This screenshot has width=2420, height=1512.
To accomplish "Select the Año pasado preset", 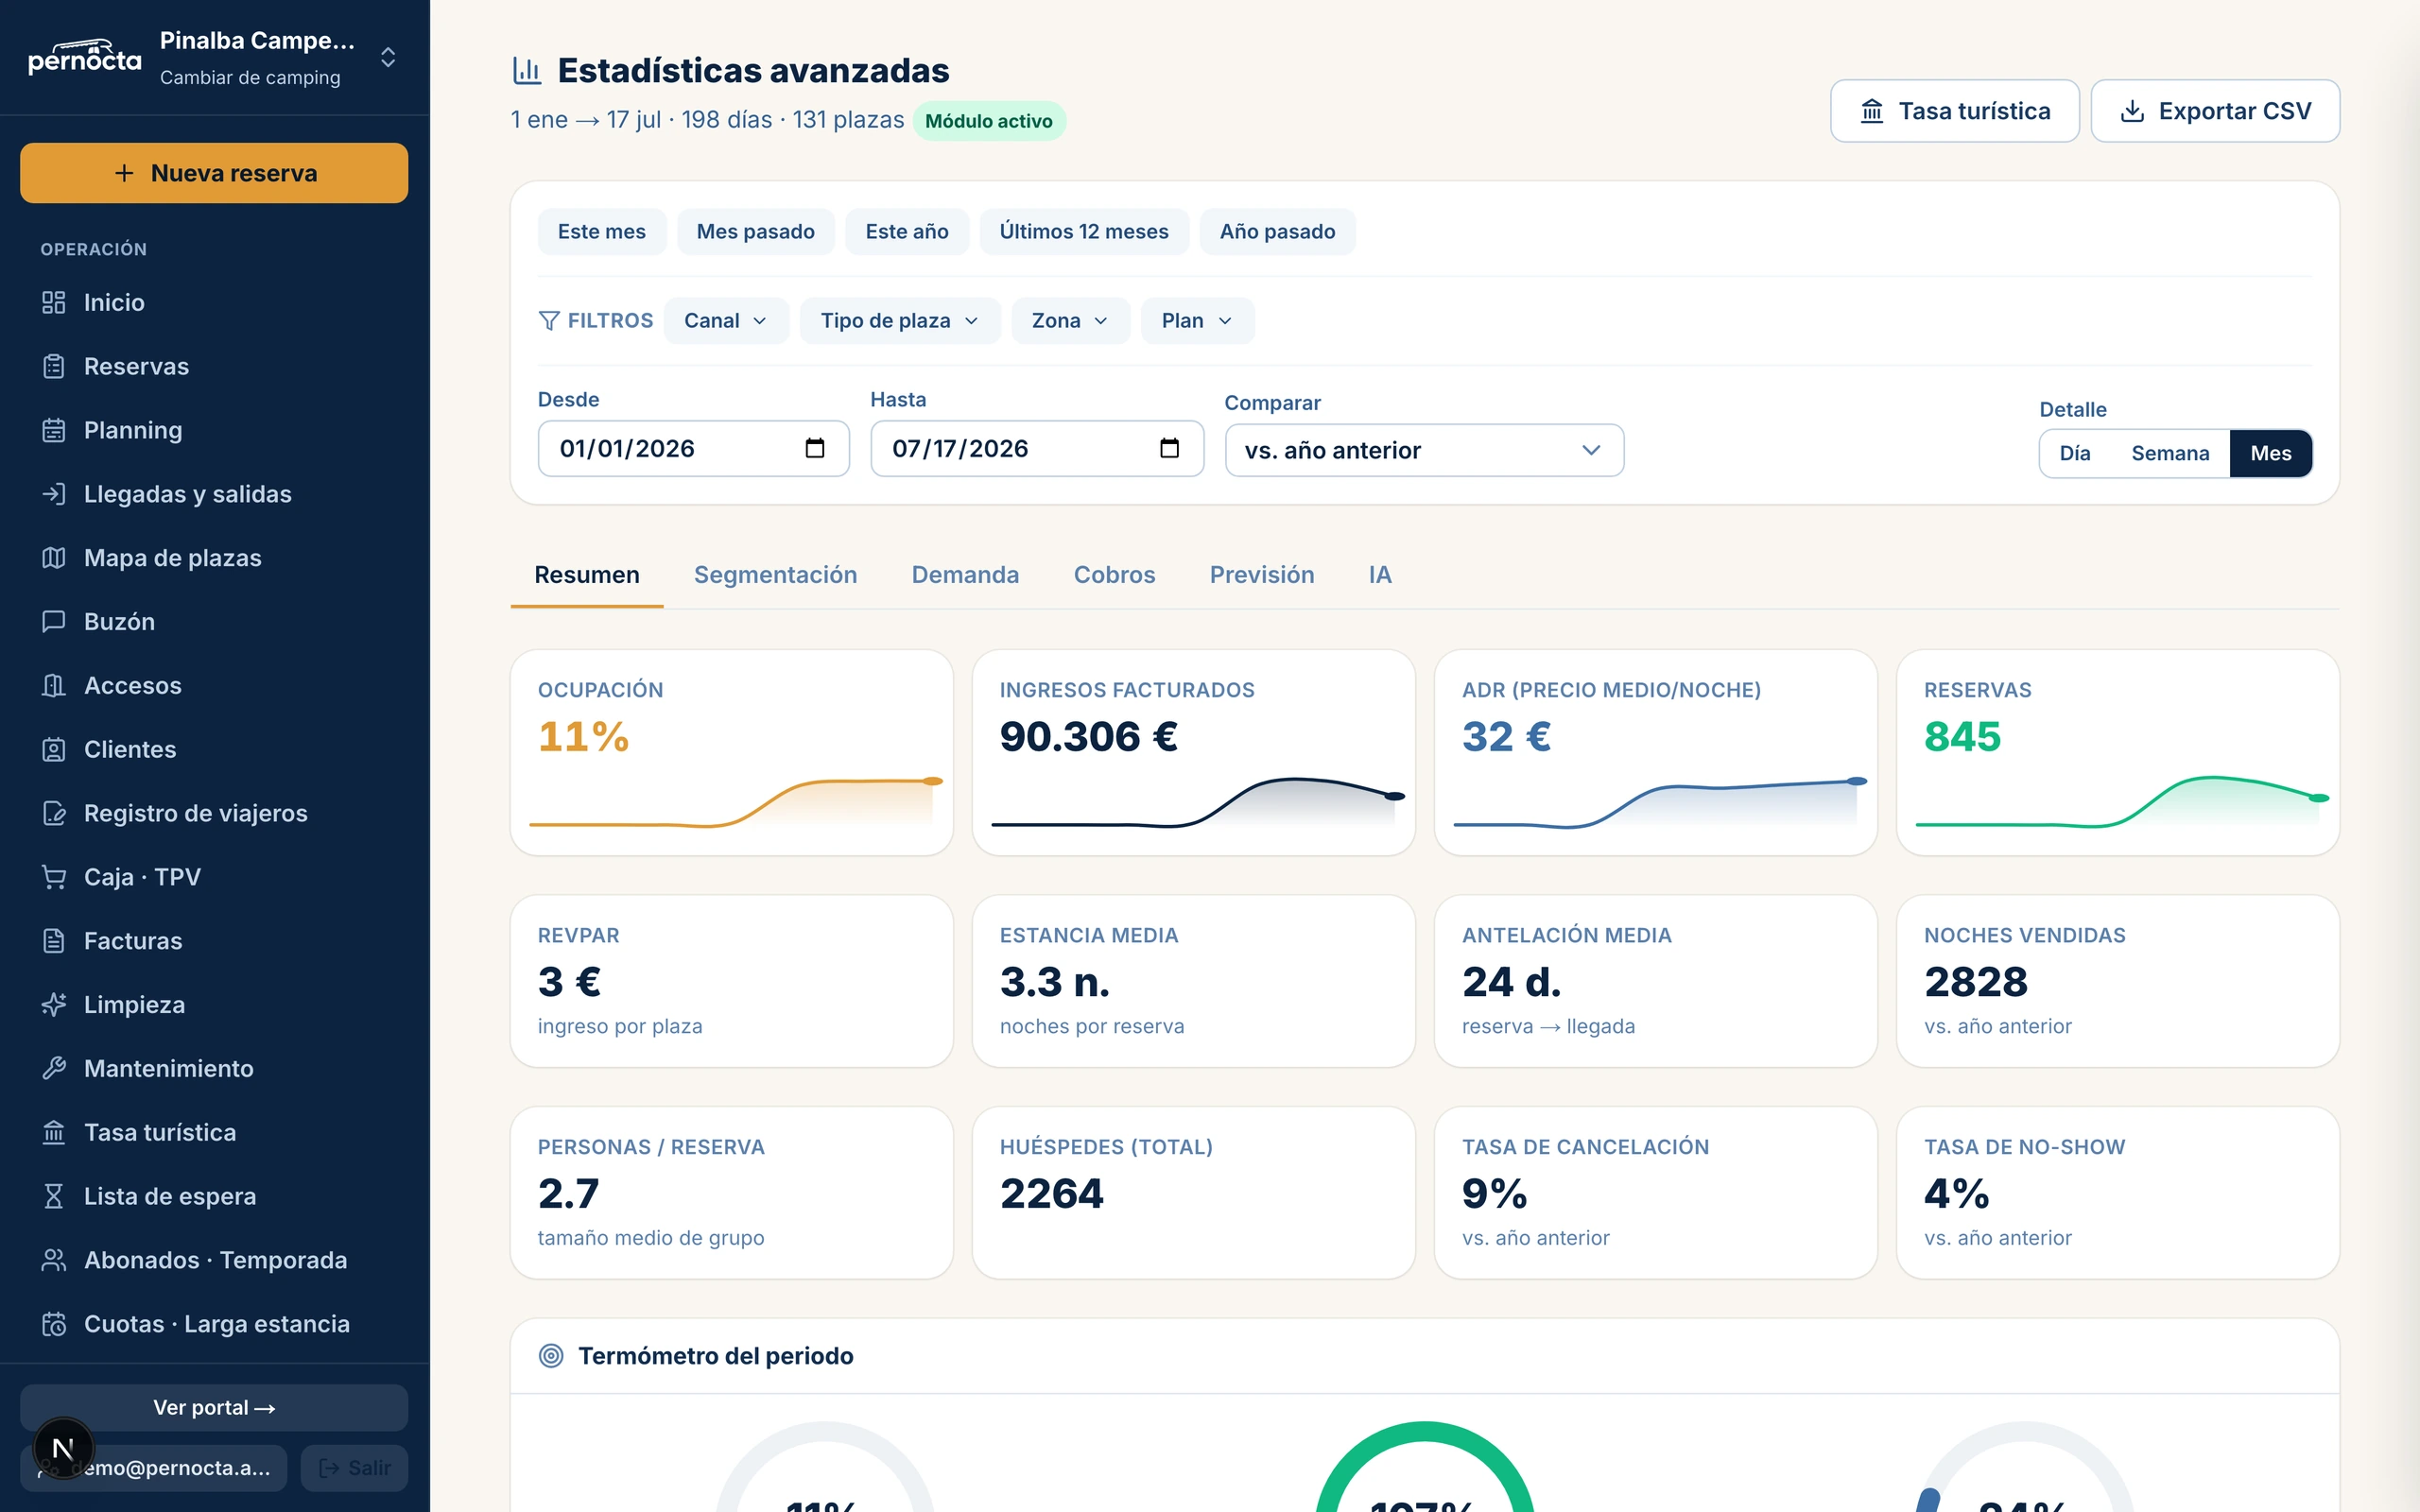I will click(x=1277, y=232).
